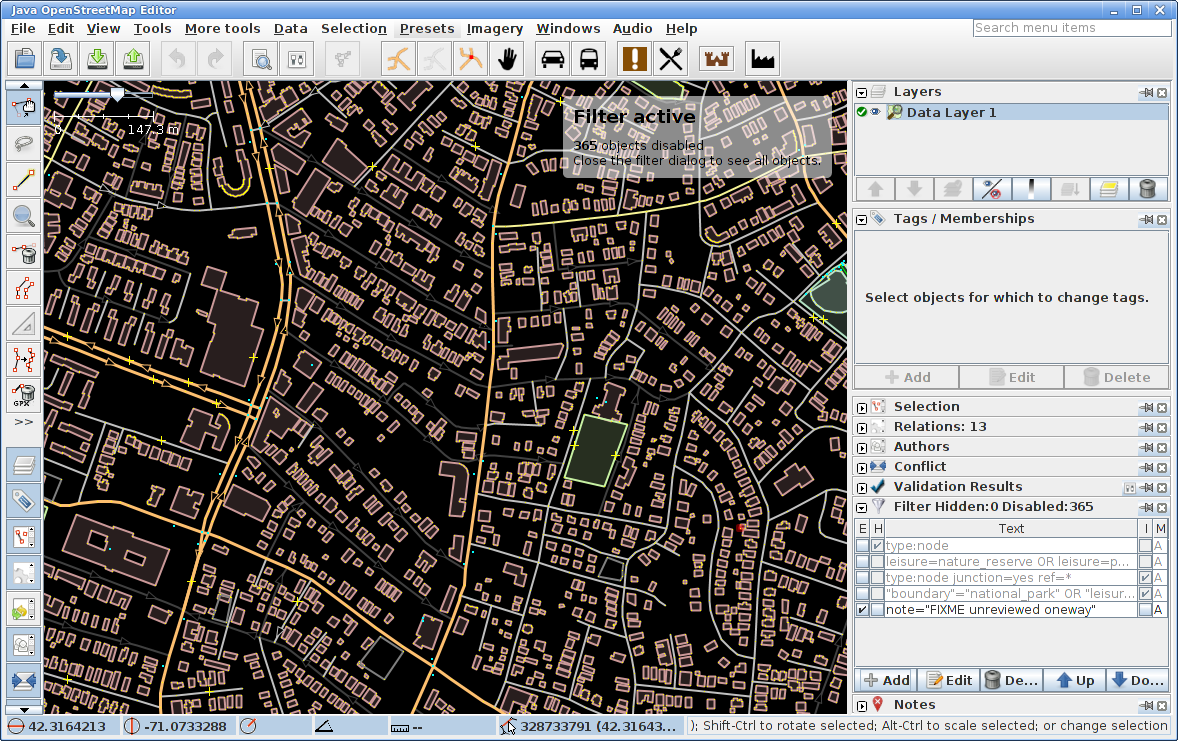Click the Open file toolbar icon
The width and height of the screenshot is (1178, 741).
click(x=25, y=59)
